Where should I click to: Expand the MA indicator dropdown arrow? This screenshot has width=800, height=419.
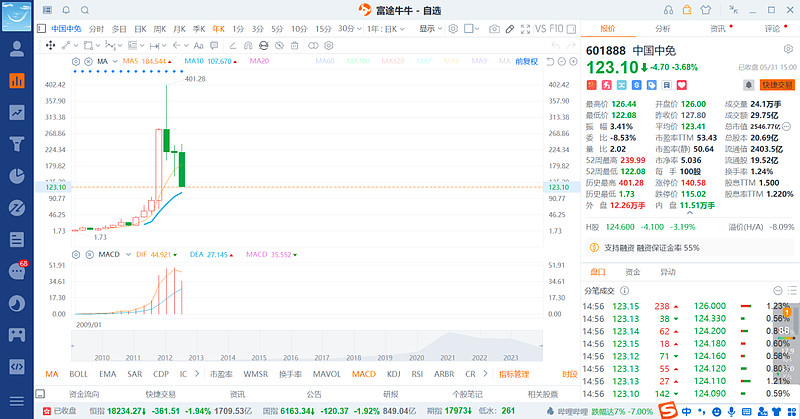coord(115,61)
